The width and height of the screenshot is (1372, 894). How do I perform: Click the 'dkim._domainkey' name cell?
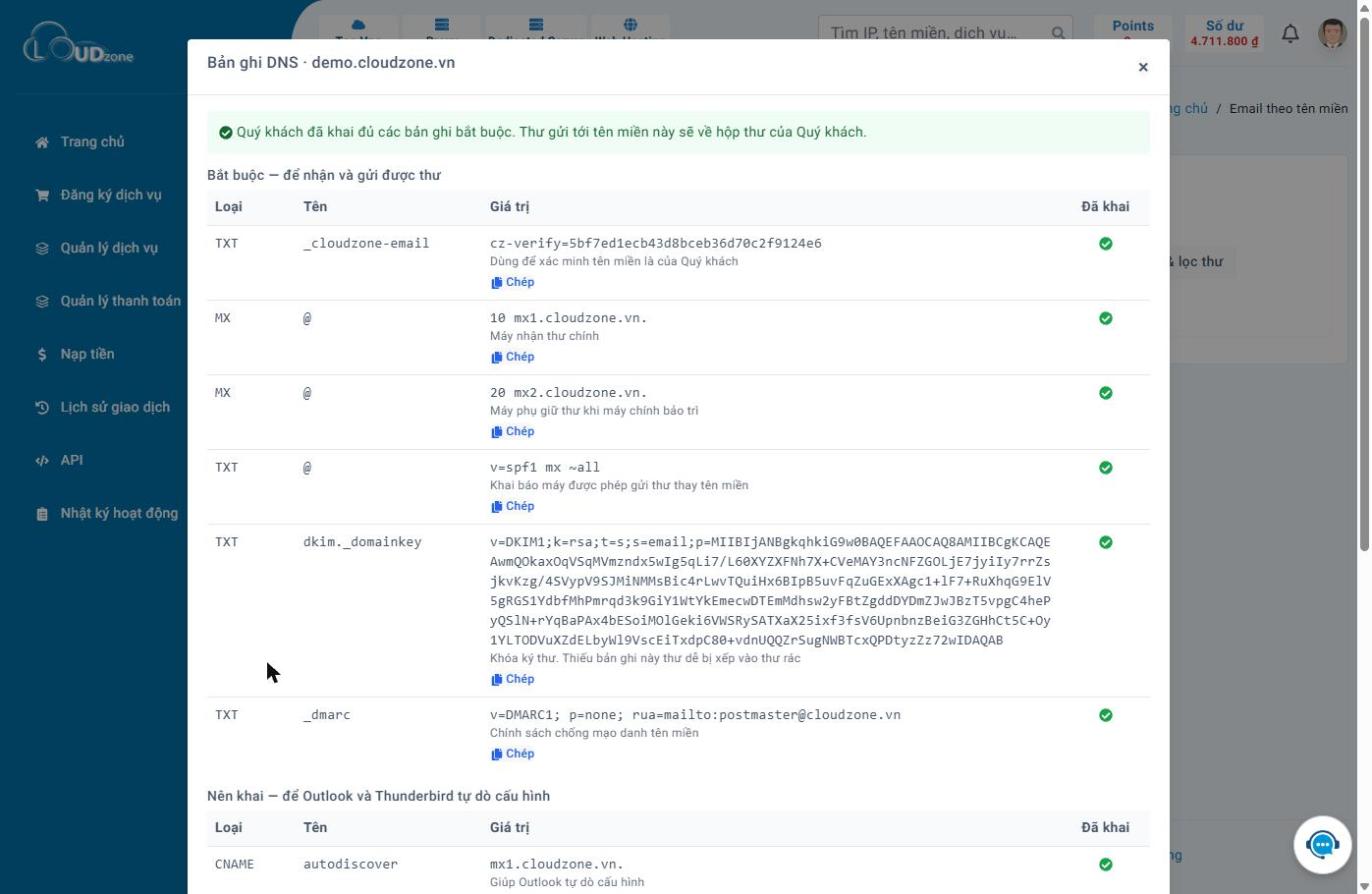point(362,542)
